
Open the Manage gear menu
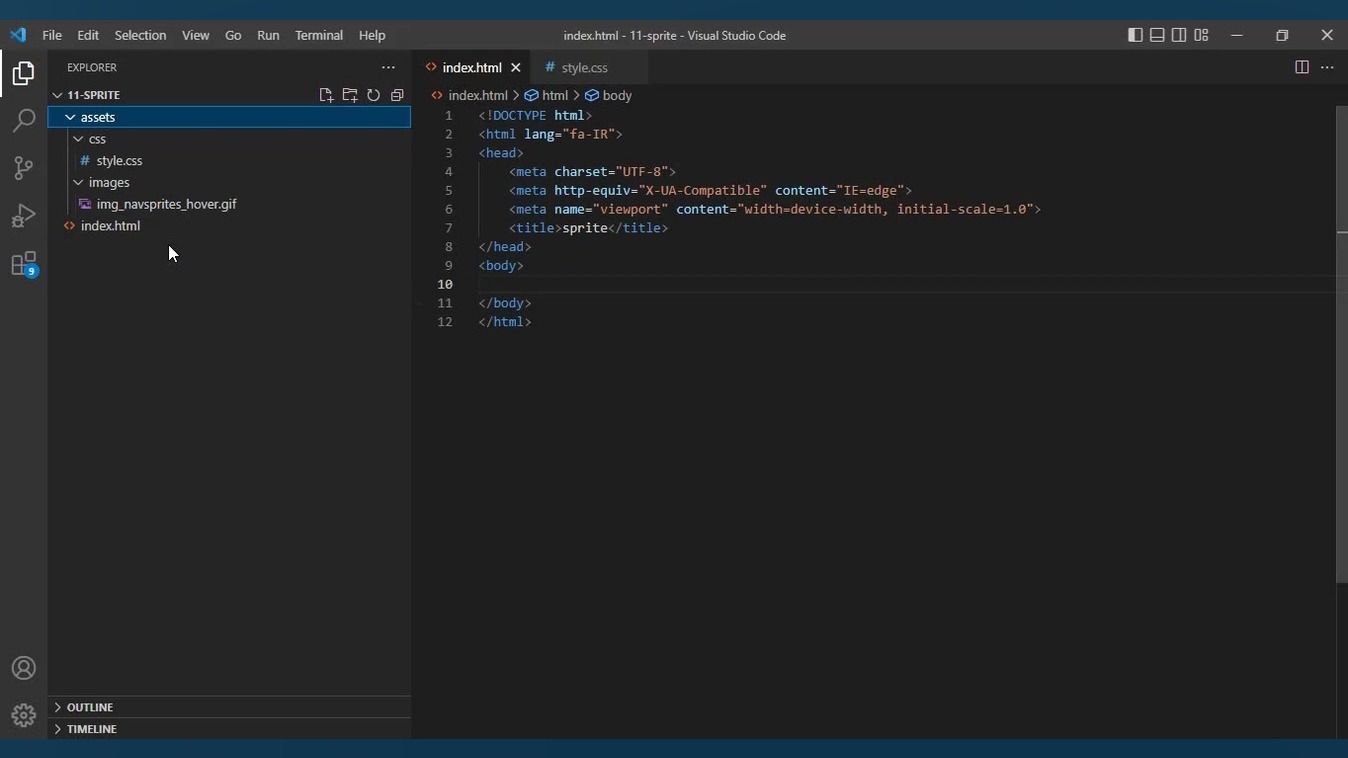click(x=23, y=715)
